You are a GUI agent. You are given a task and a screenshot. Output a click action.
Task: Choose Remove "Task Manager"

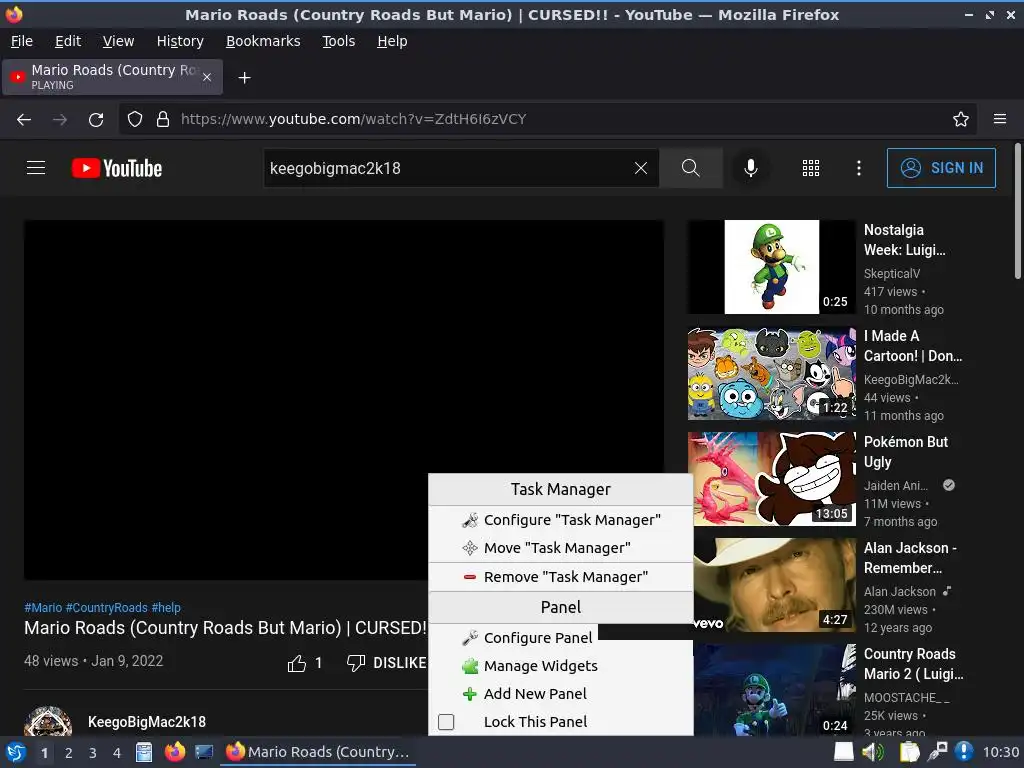click(560, 577)
